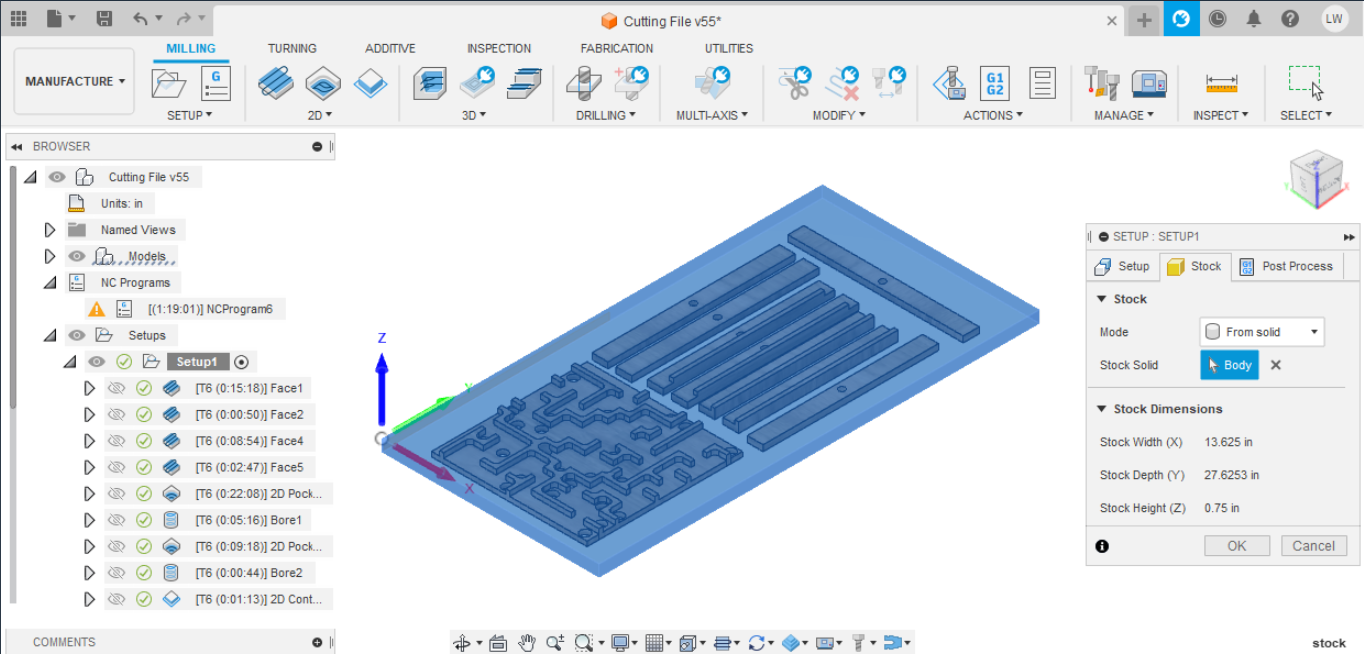Click the Cancel button
This screenshot has width=1364, height=654.
[1314, 546]
